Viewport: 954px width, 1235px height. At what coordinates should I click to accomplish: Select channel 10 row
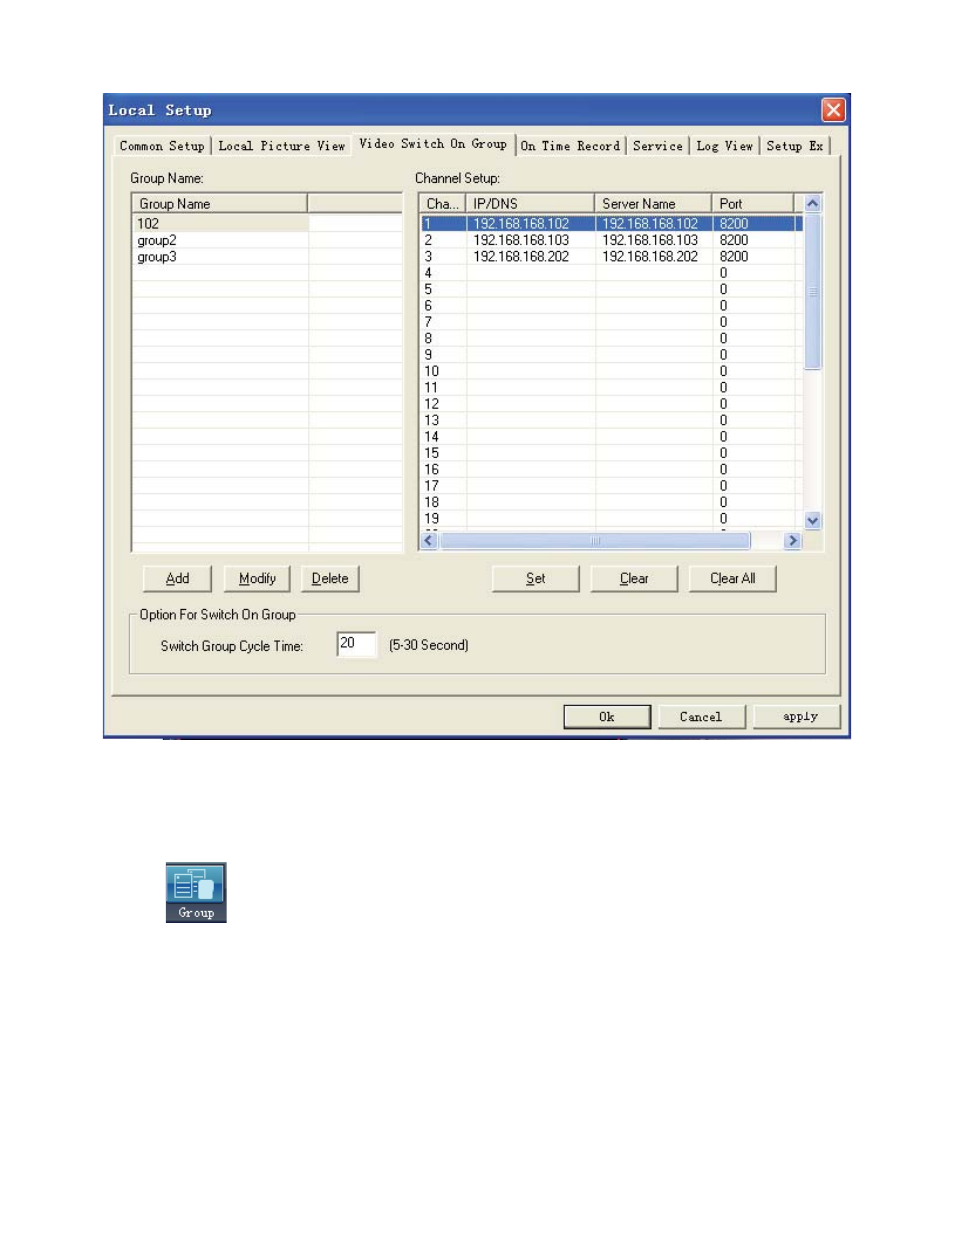(610, 371)
